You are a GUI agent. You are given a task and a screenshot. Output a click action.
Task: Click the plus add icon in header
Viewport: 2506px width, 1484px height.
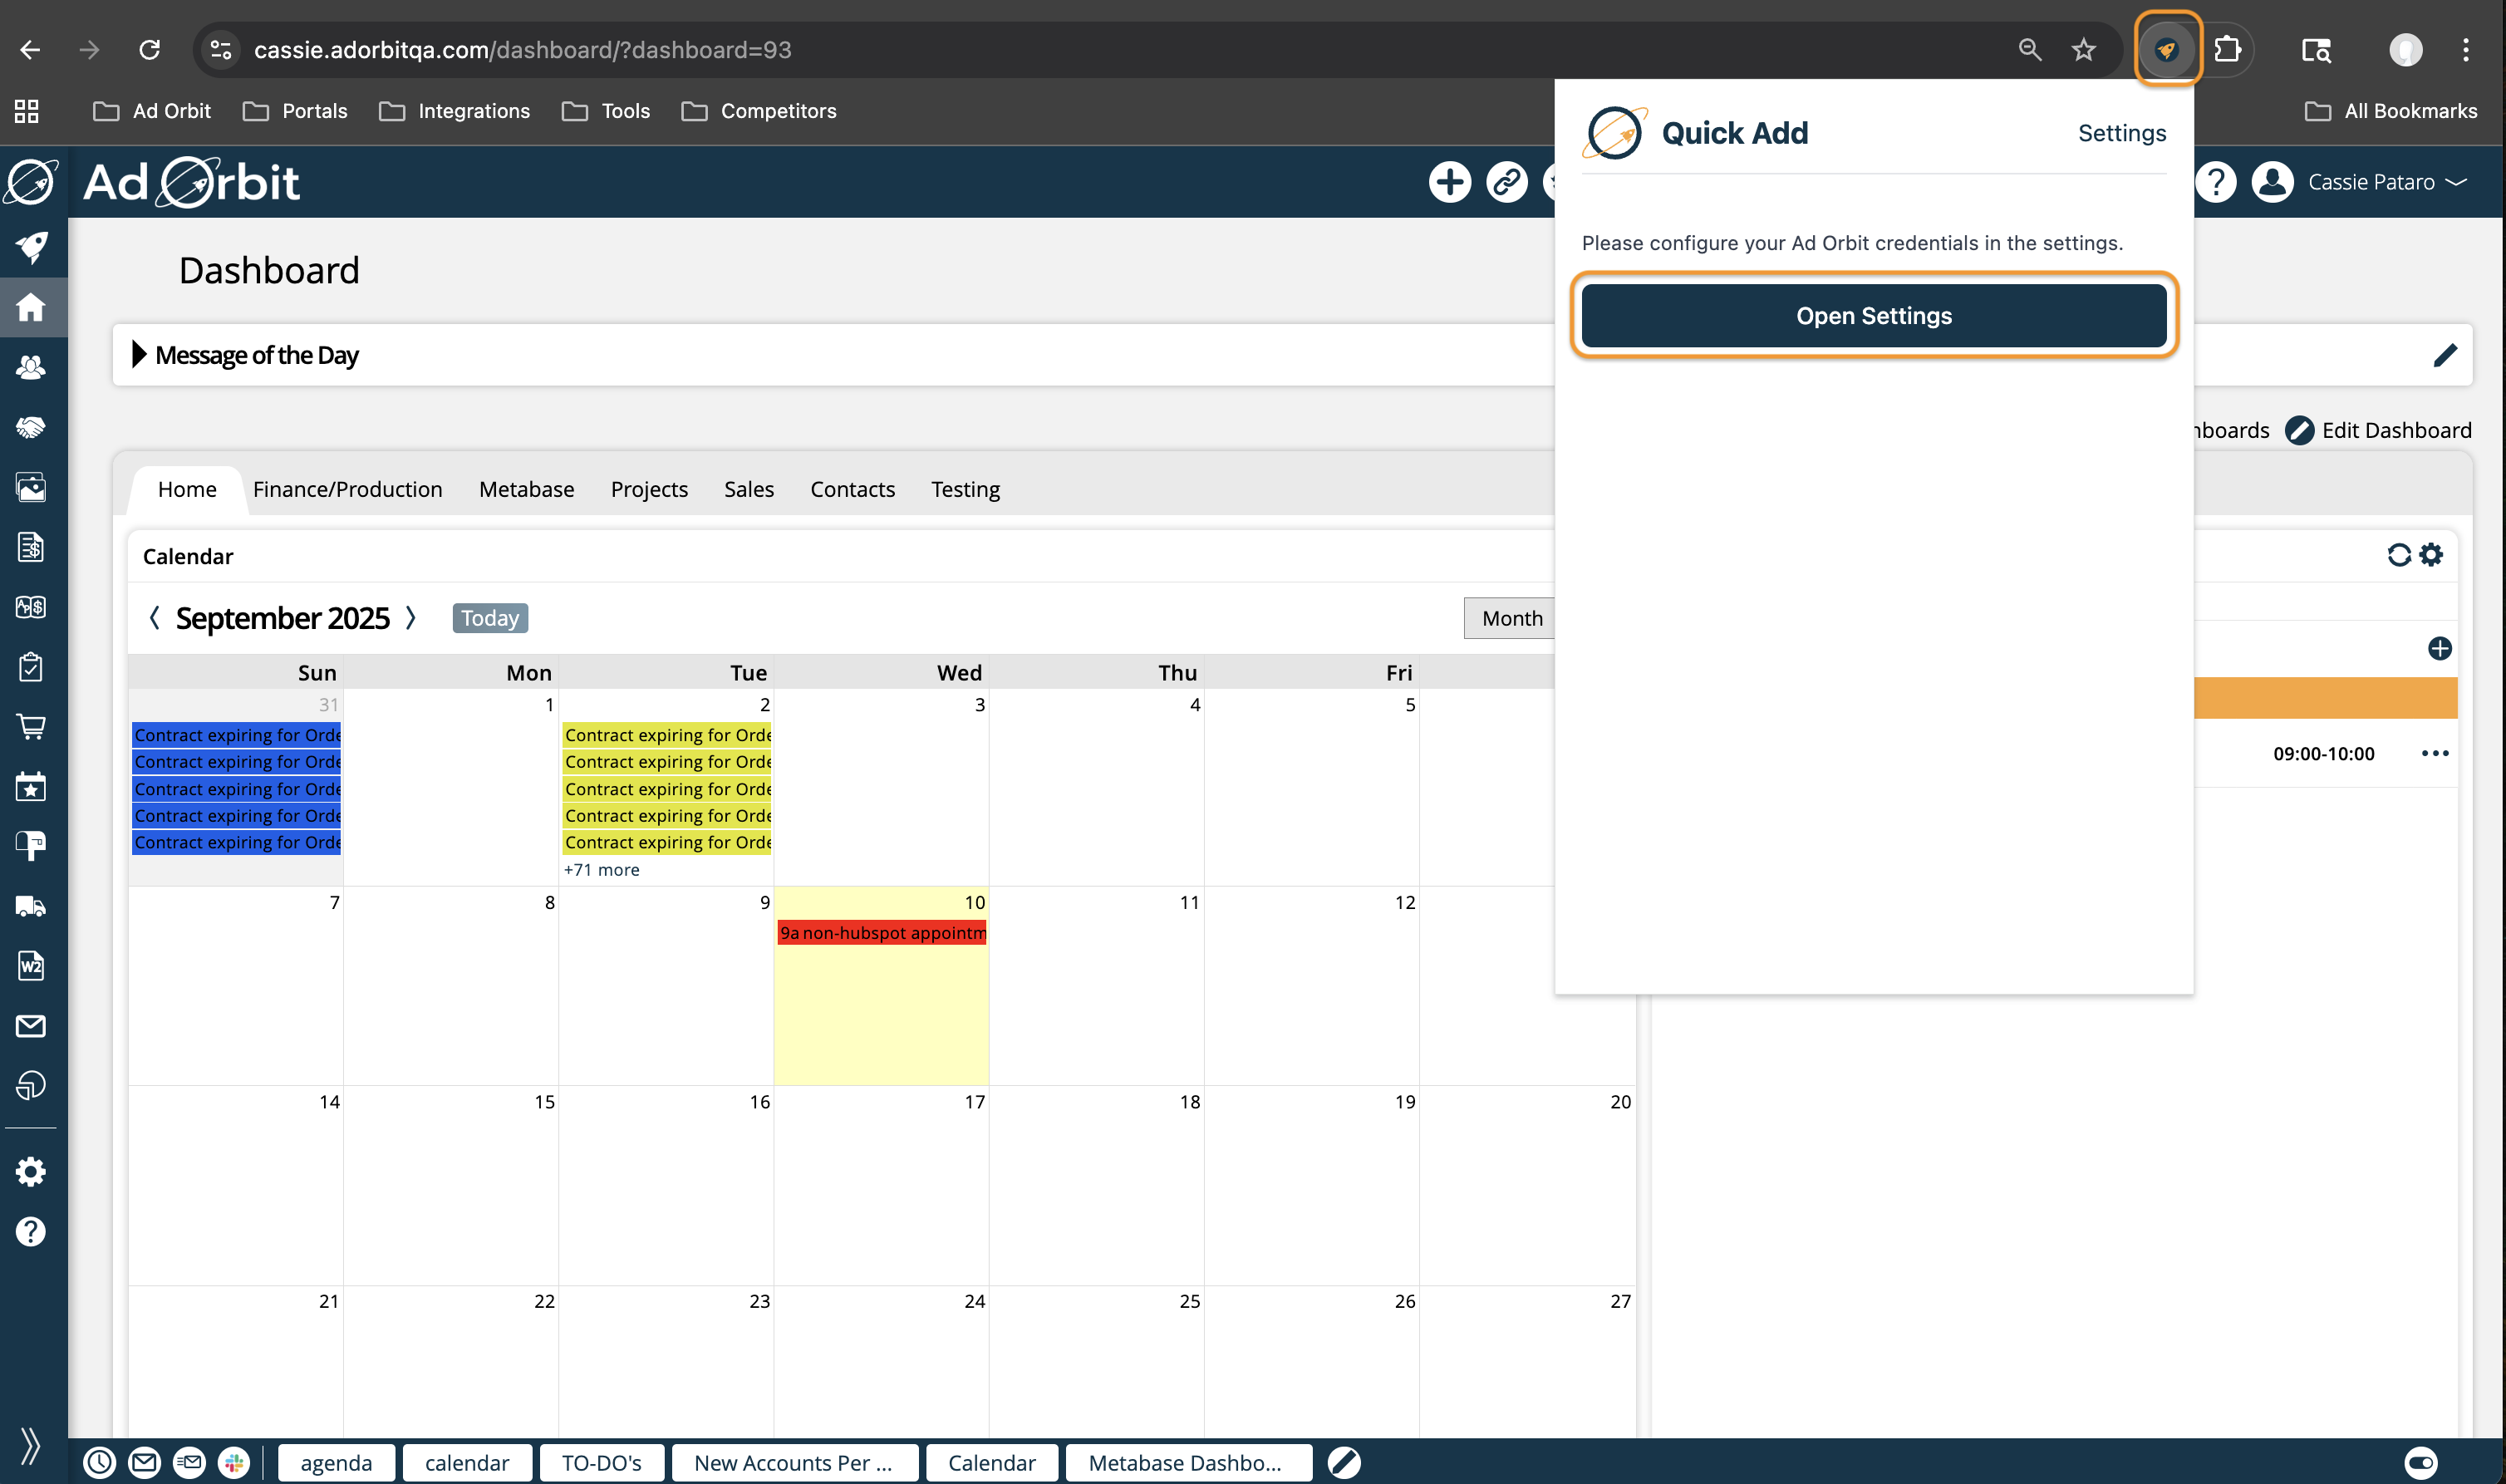(1449, 182)
